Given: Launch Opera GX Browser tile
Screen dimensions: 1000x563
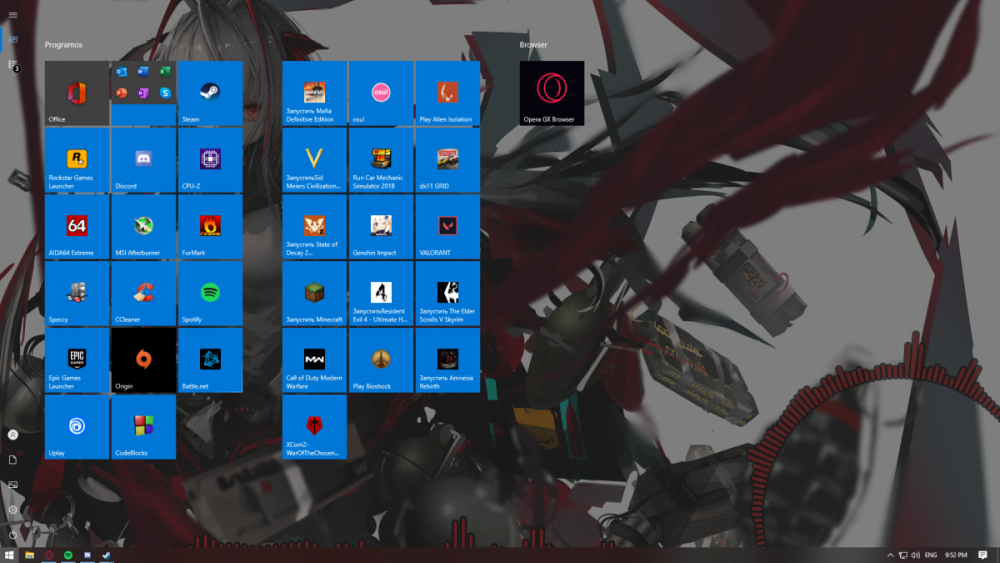Looking at the screenshot, I should click(551, 93).
